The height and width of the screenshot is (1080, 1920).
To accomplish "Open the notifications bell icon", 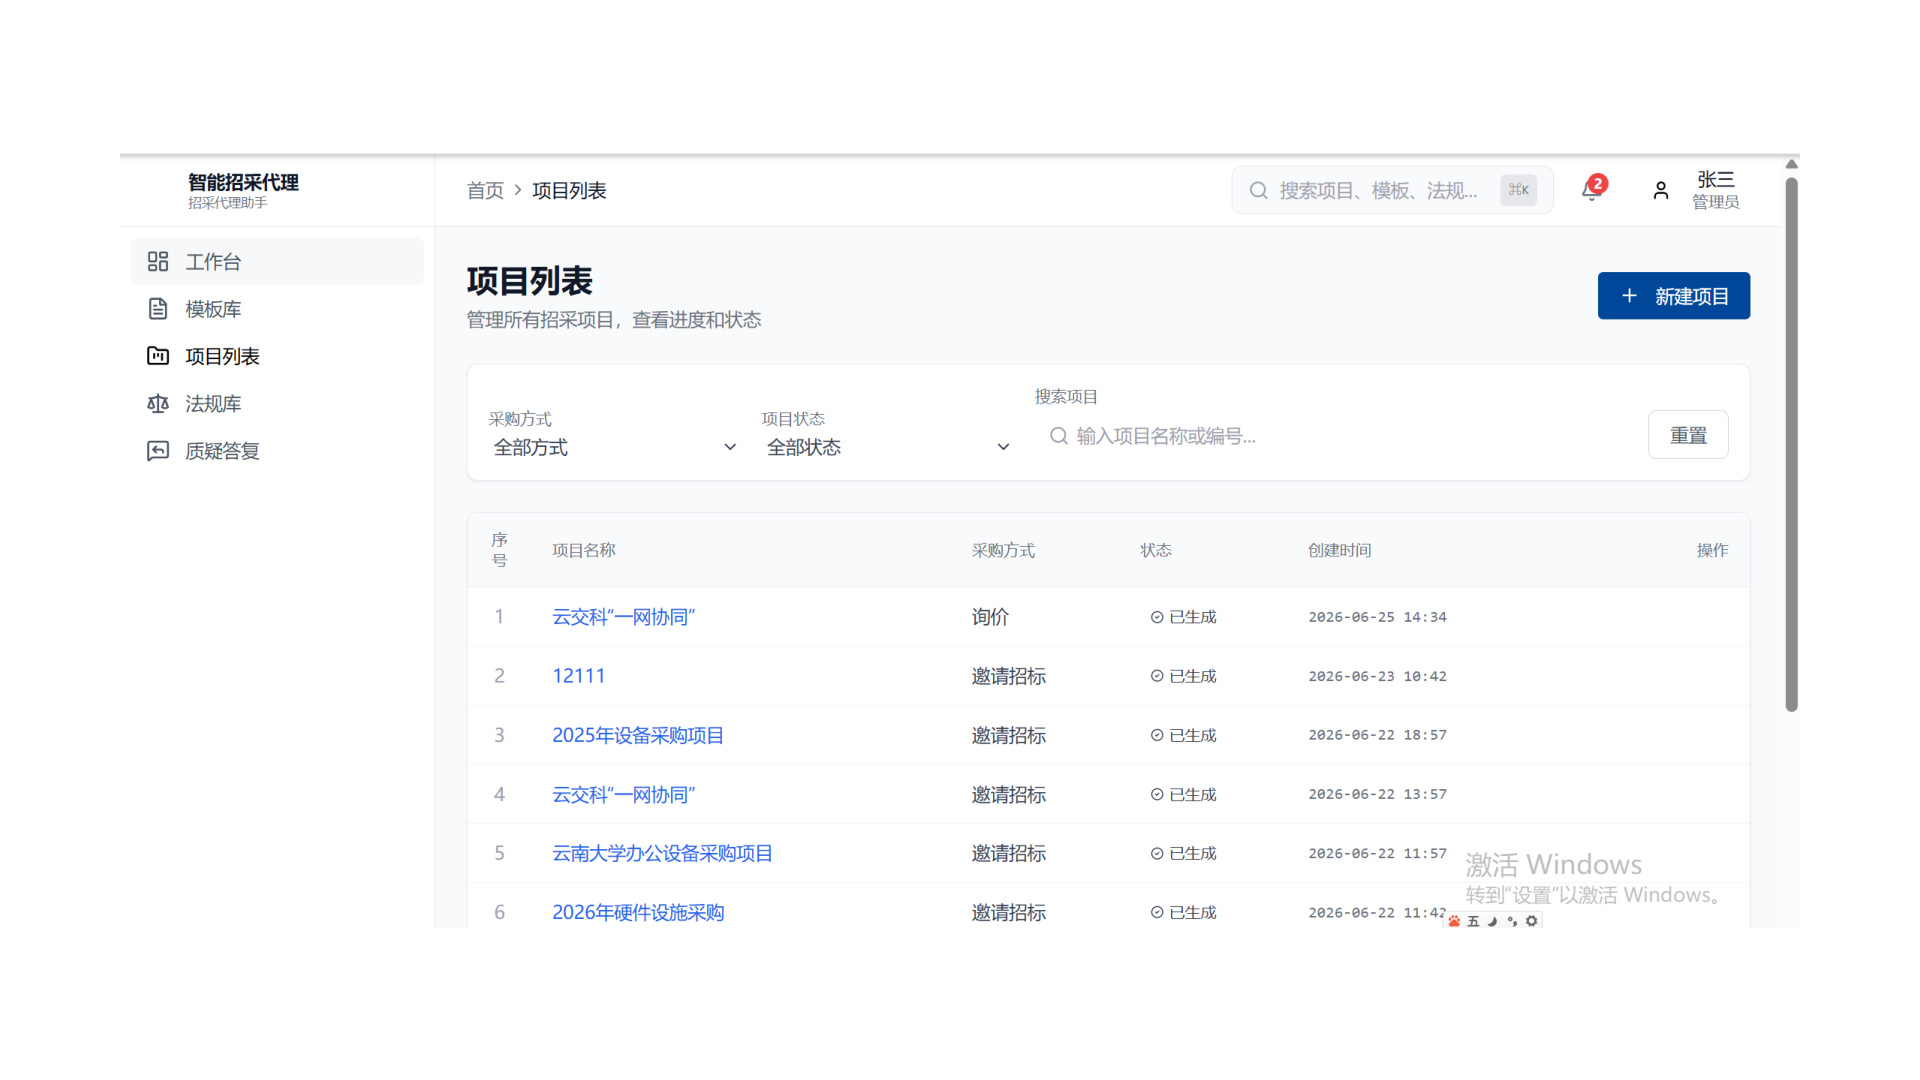I will pyautogui.click(x=1591, y=191).
